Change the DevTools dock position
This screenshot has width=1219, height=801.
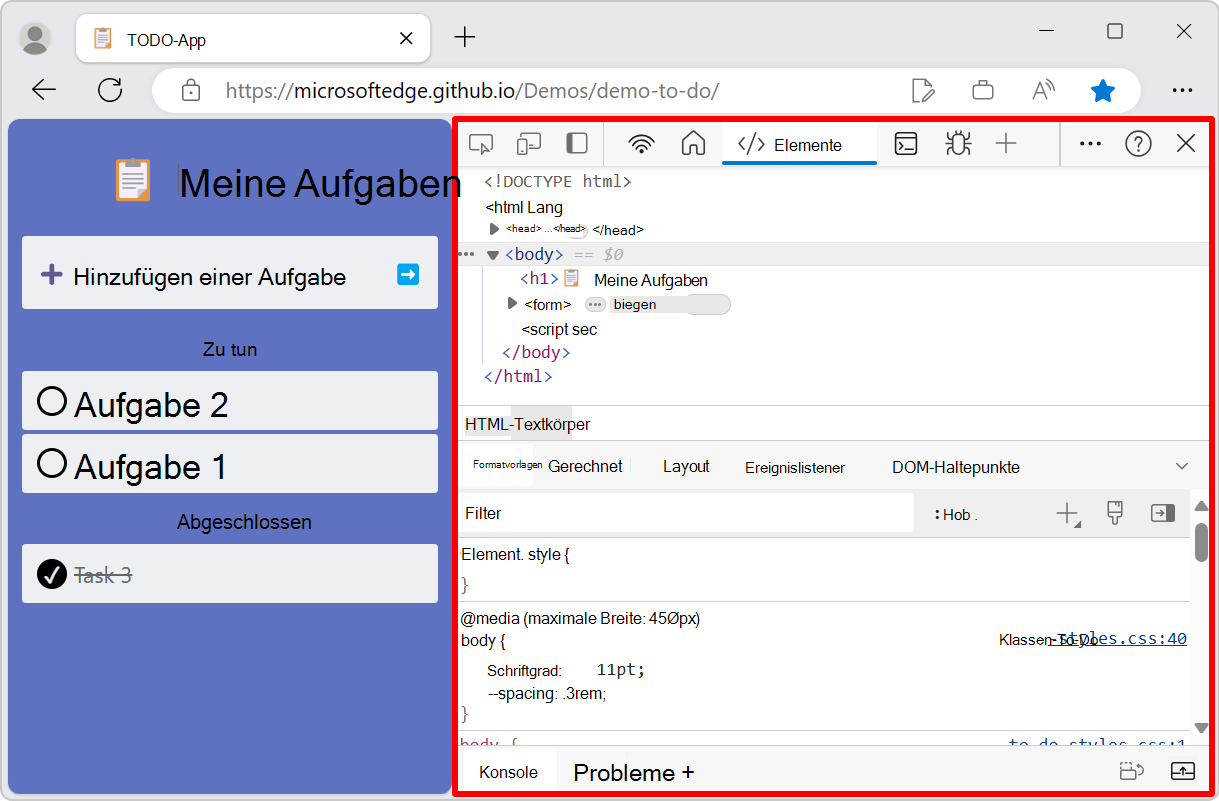click(x=576, y=143)
